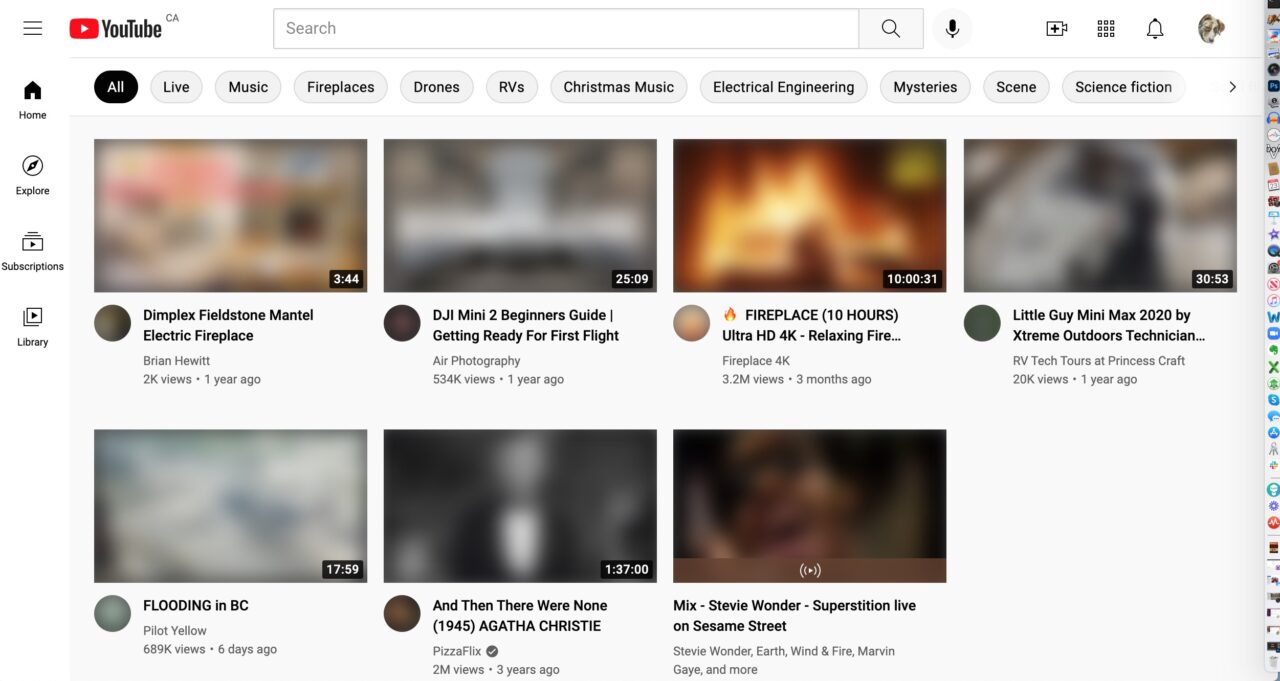Play the 10-hour fireplace video thumbnail
Screen dimensions: 1280x681
pyautogui.click(x=810, y=215)
